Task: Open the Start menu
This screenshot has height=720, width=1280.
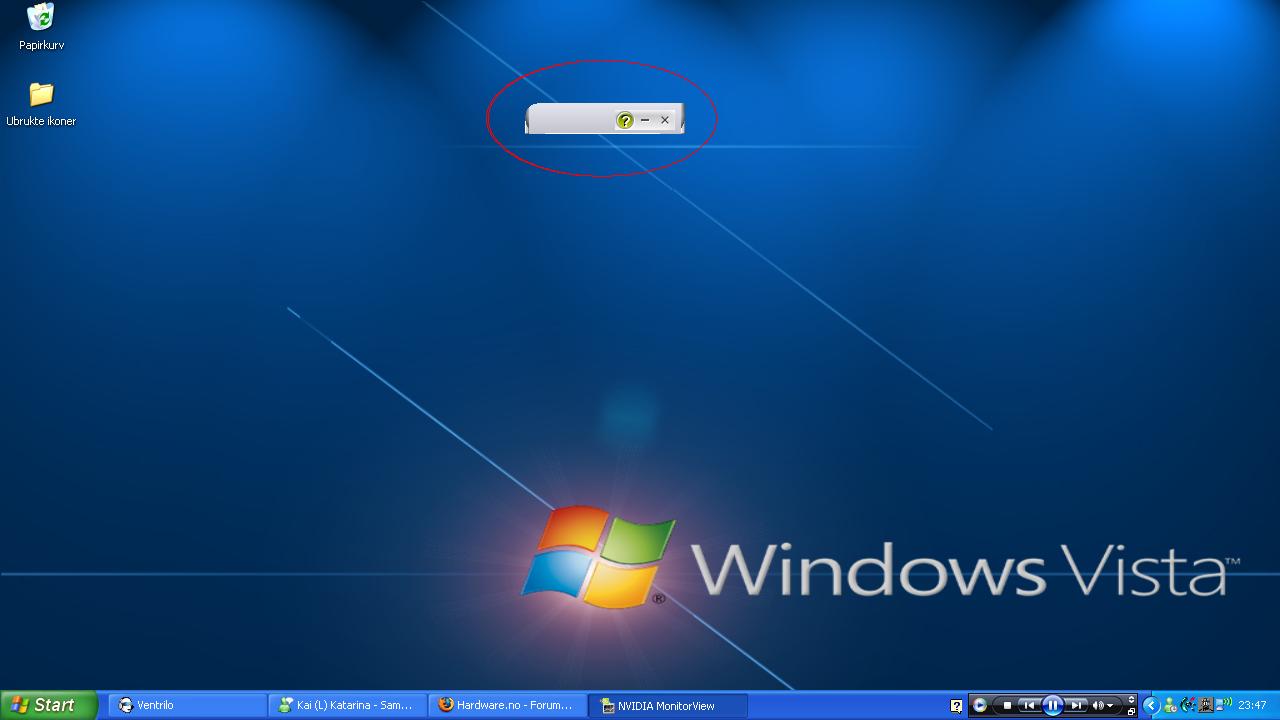Action: point(48,705)
